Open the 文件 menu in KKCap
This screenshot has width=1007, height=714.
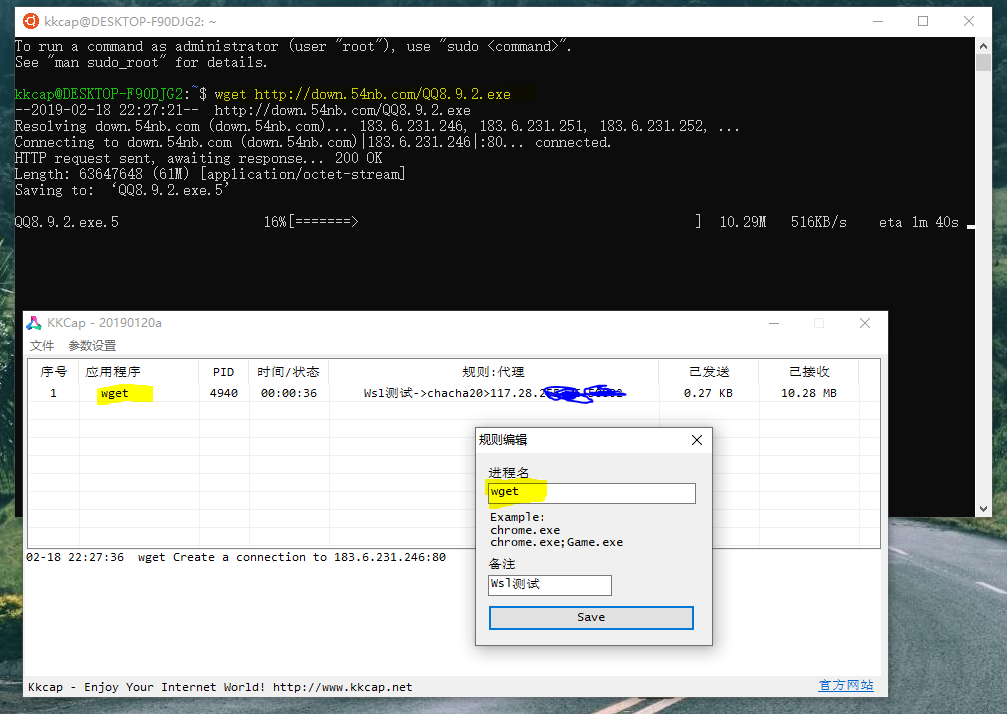(x=42, y=345)
